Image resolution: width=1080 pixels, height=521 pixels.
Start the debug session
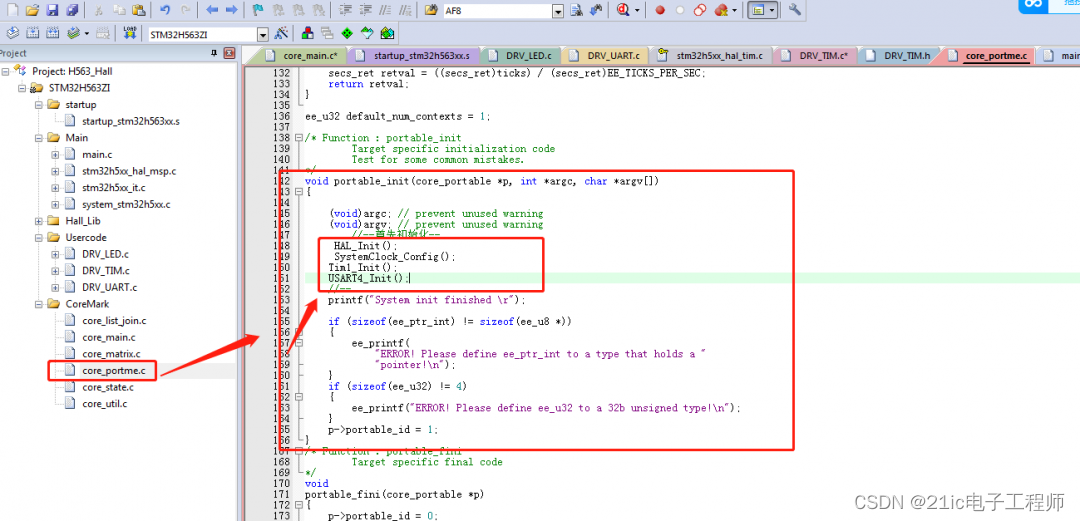(623, 10)
